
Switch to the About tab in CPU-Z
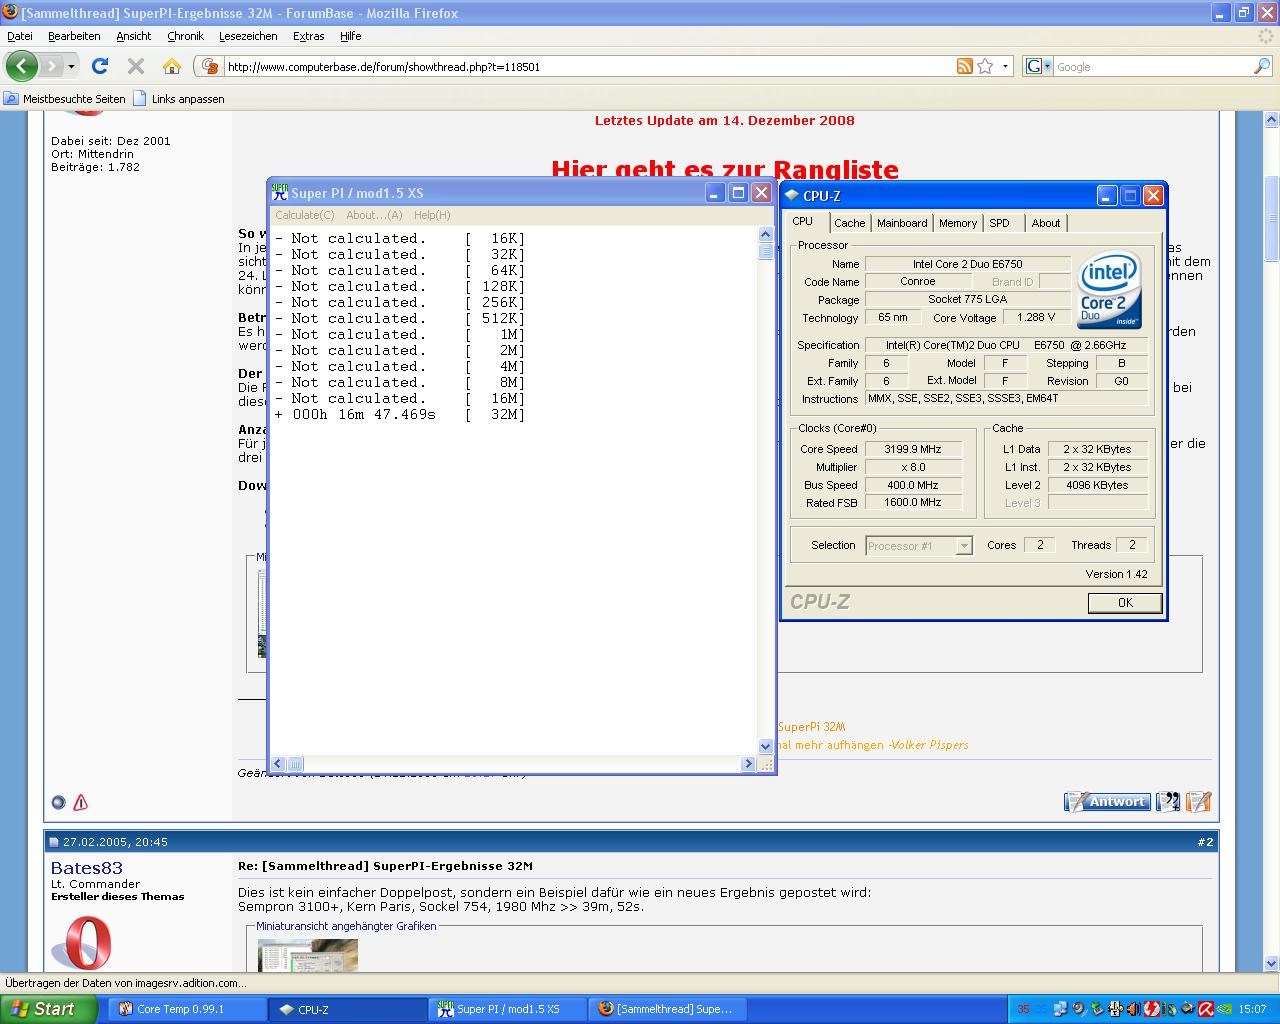pos(1046,223)
